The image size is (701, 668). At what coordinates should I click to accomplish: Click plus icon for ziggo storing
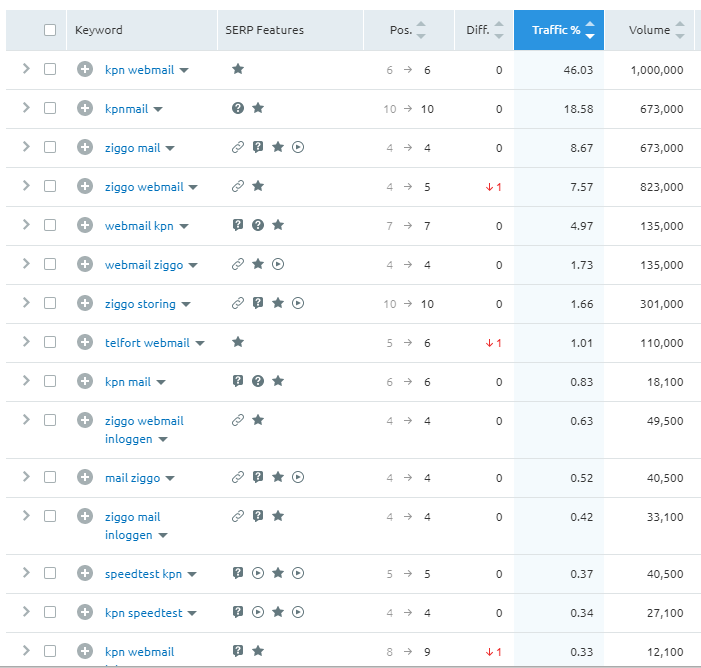click(85, 303)
